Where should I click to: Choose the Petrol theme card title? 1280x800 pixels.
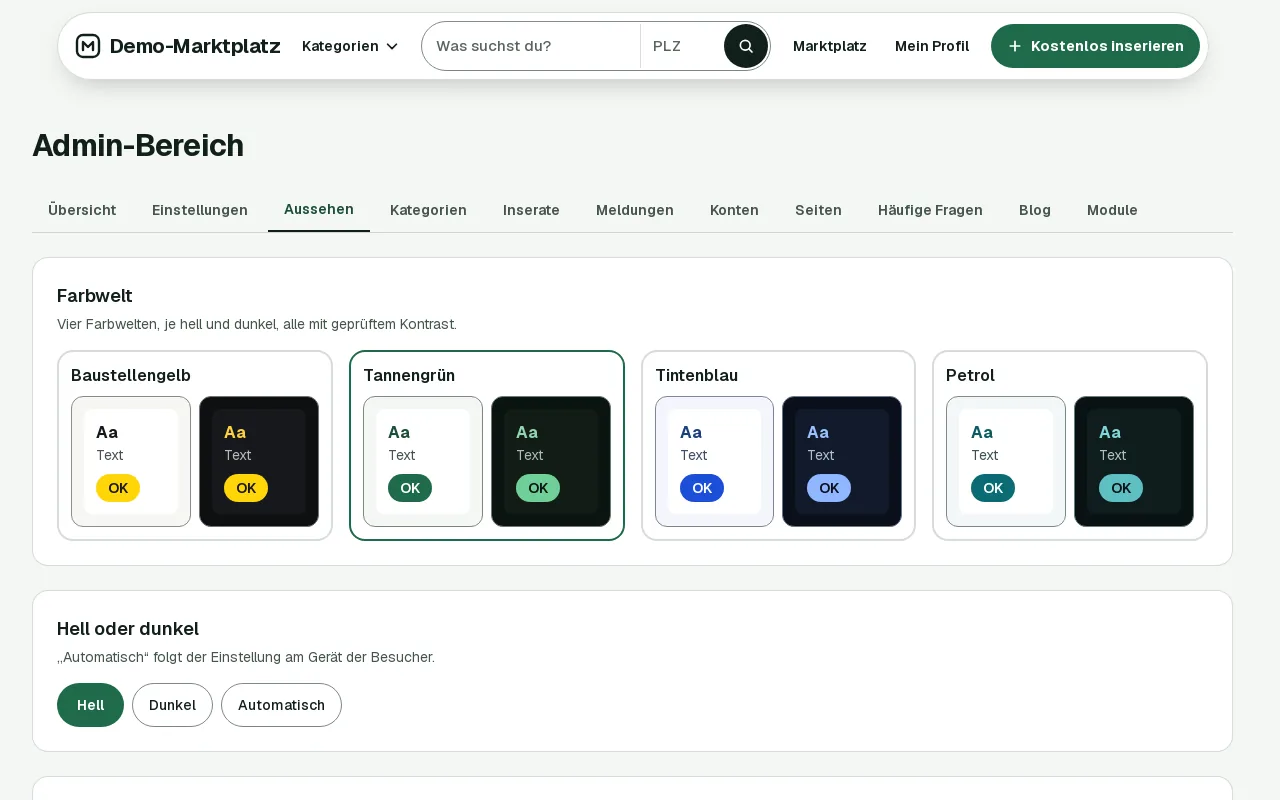(x=970, y=375)
